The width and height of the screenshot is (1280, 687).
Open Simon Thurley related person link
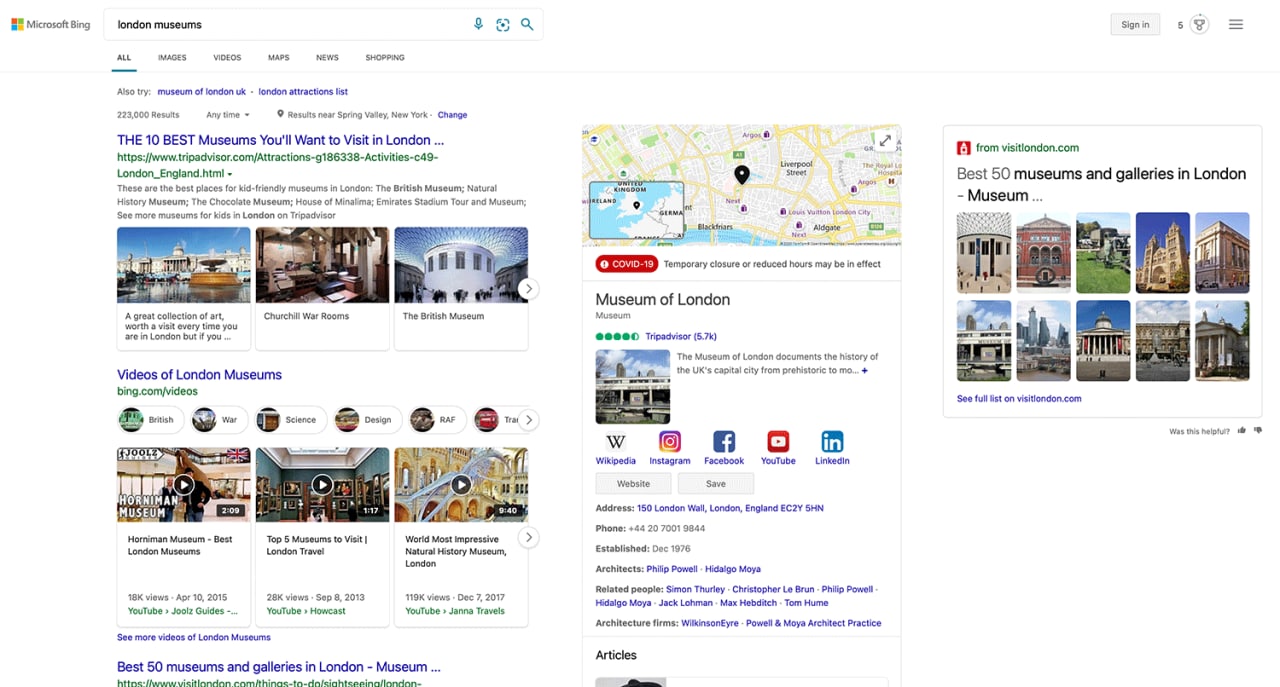[695, 590]
